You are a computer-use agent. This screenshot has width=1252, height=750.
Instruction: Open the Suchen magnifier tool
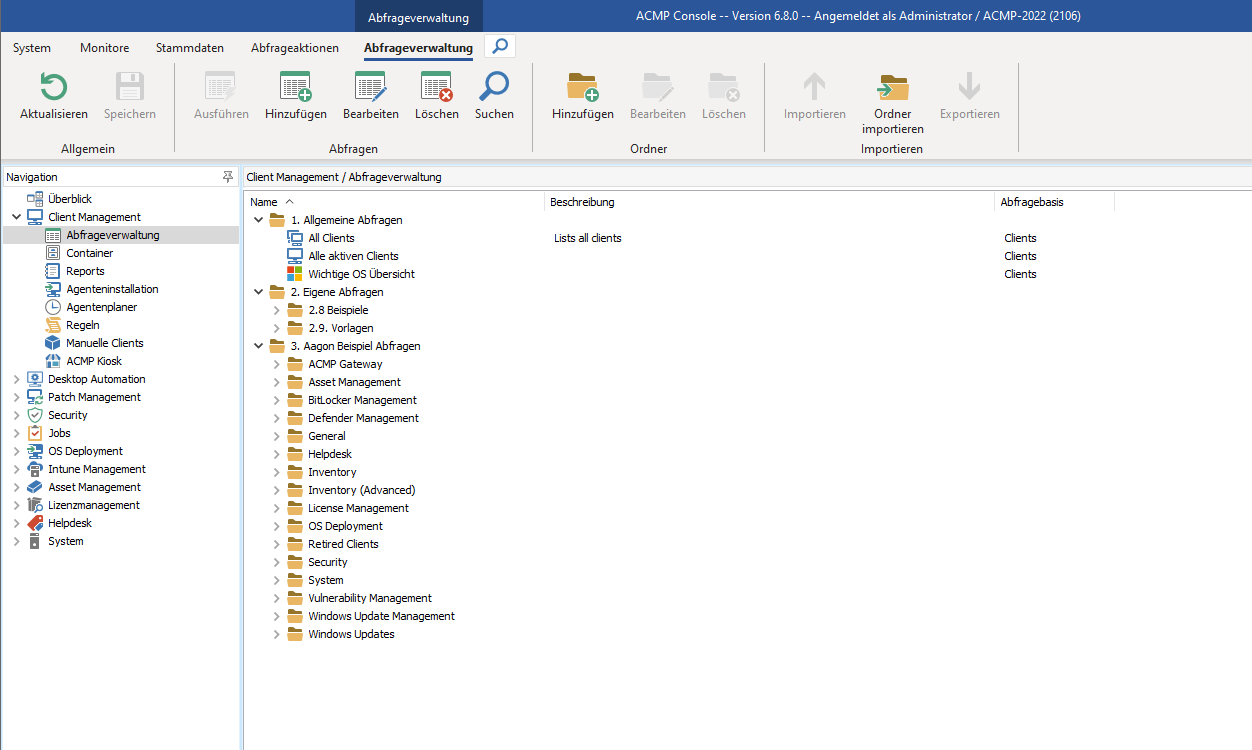click(494, 88)
